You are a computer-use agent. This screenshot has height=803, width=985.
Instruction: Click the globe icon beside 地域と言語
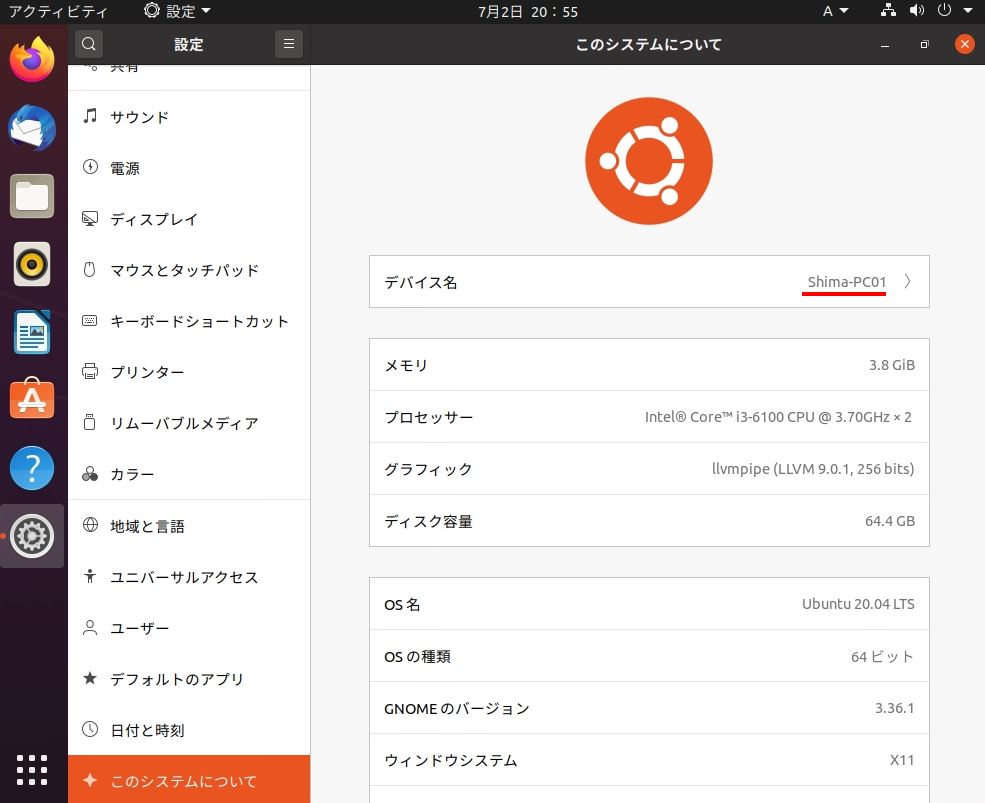(x=90, y=525)
